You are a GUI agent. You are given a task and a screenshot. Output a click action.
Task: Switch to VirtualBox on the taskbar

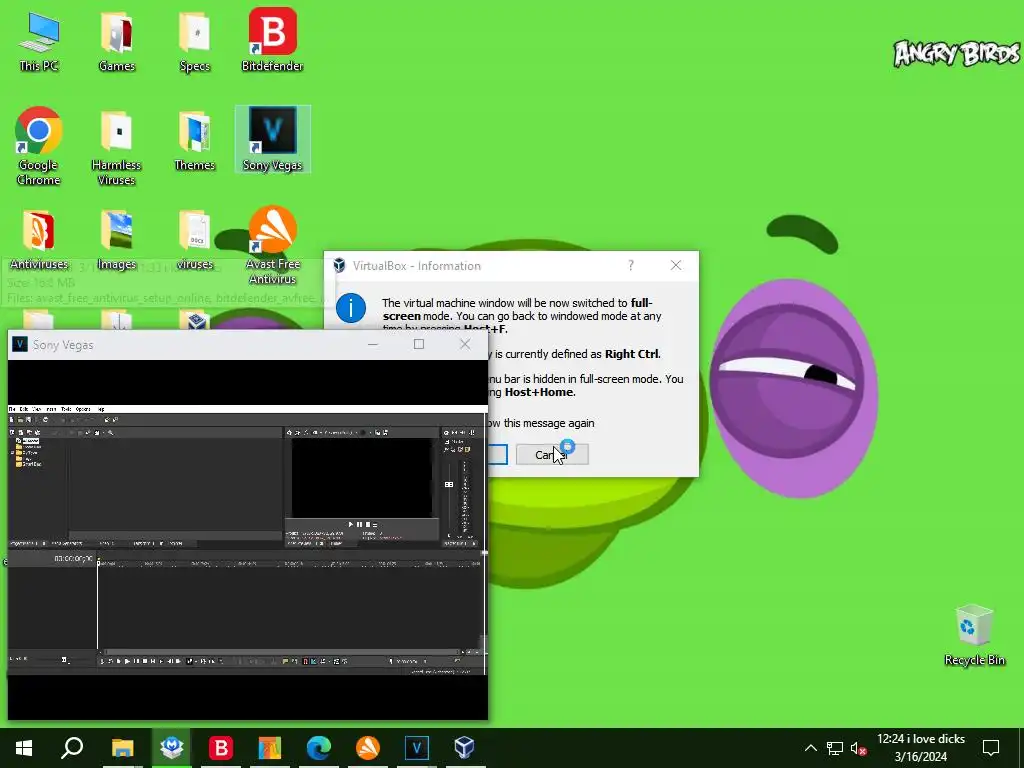pos(464,748)
